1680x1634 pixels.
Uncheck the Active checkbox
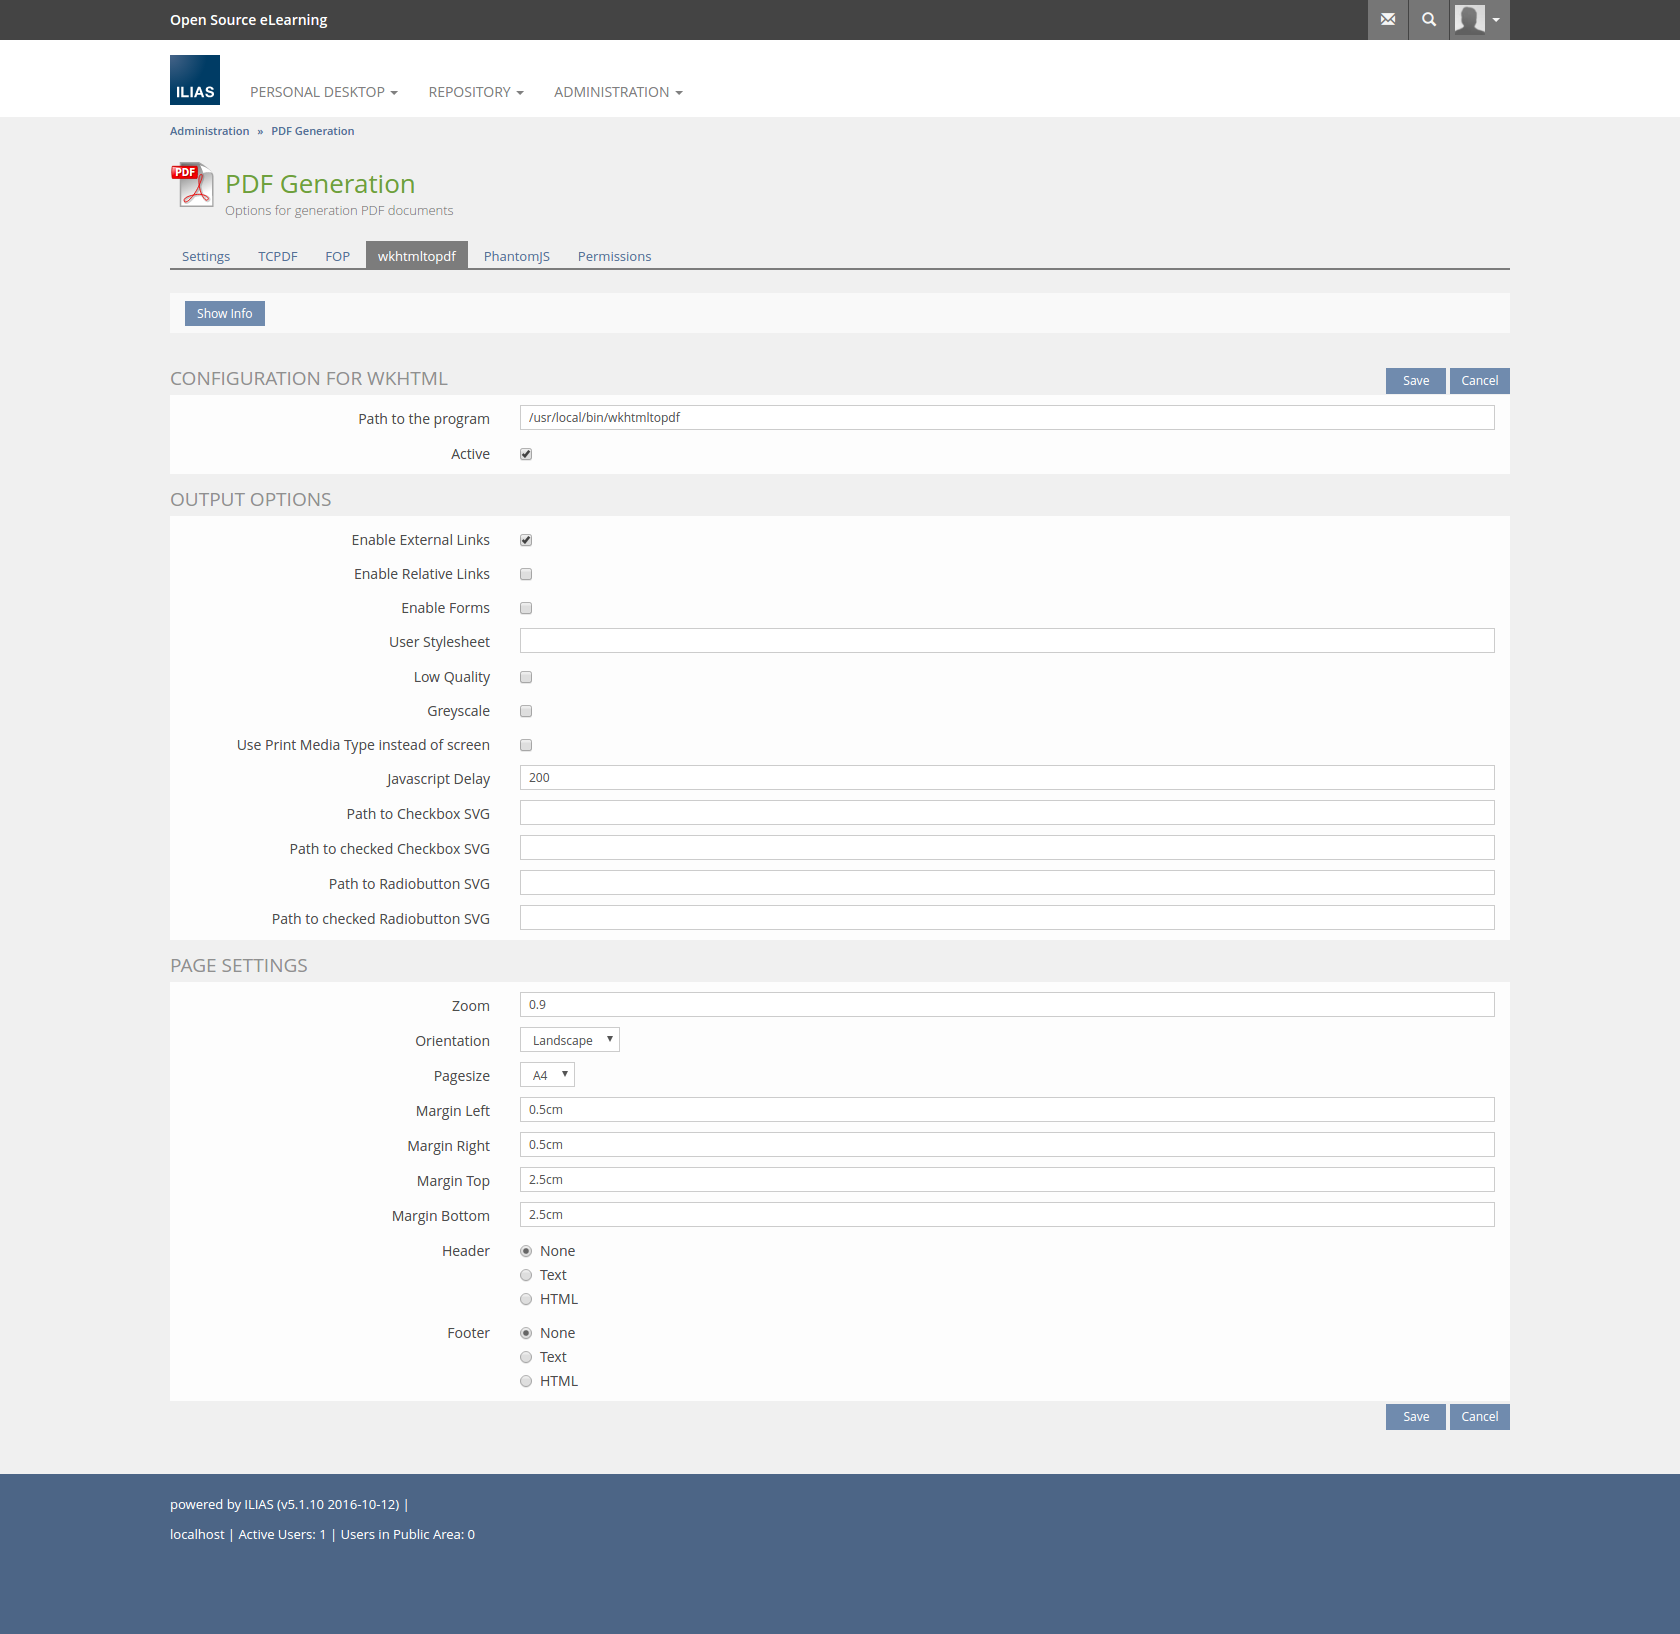pos(526,454)
